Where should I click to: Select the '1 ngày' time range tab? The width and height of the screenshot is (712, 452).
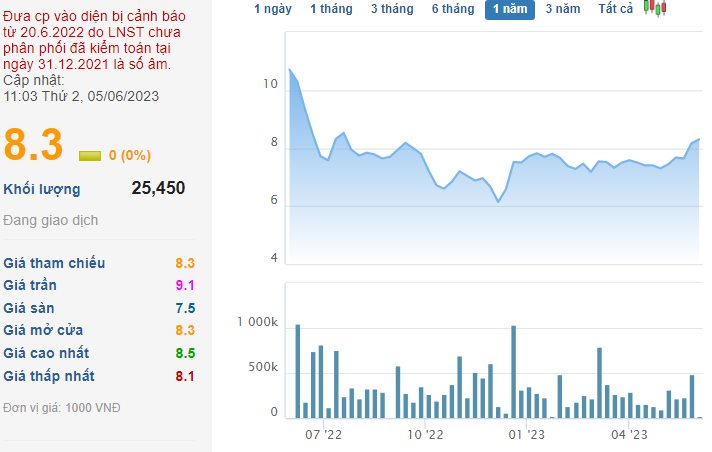pos(272,9)
